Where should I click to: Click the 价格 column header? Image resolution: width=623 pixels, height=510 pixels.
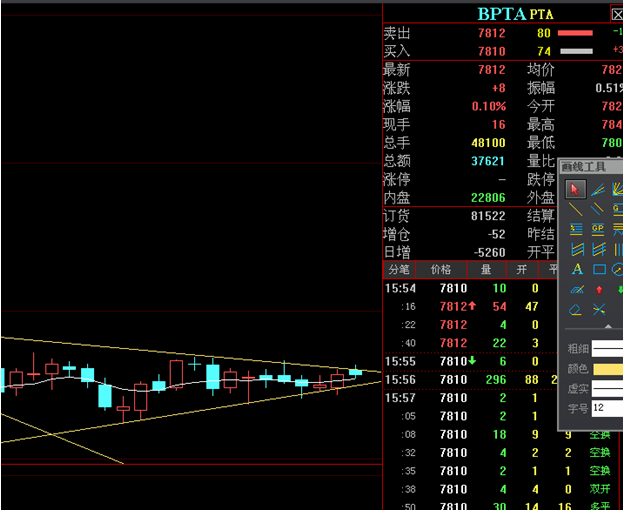(441, 270)
